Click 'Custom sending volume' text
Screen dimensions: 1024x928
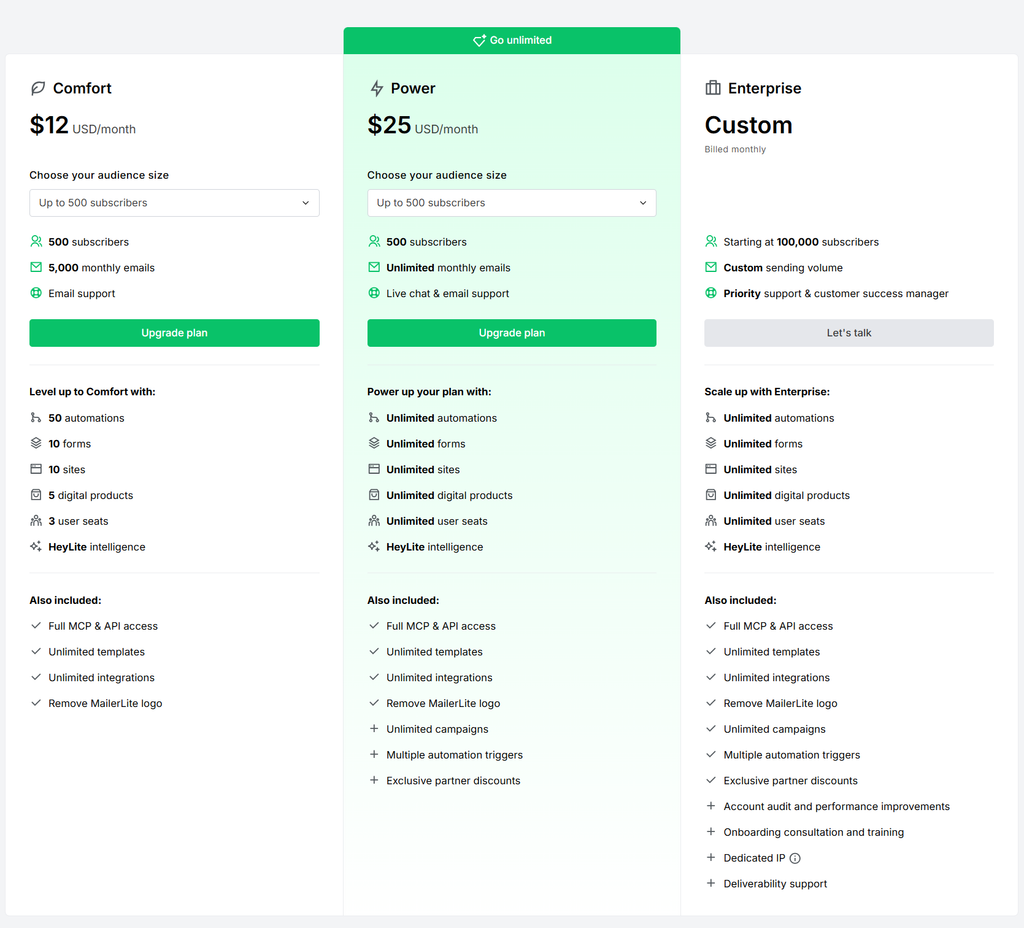[783, 268]
